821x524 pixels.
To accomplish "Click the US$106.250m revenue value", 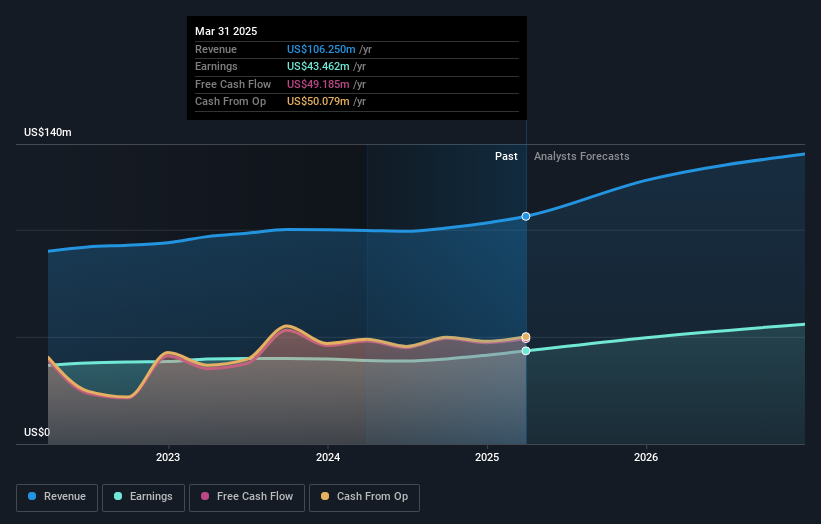I will (x=321, y=49).
